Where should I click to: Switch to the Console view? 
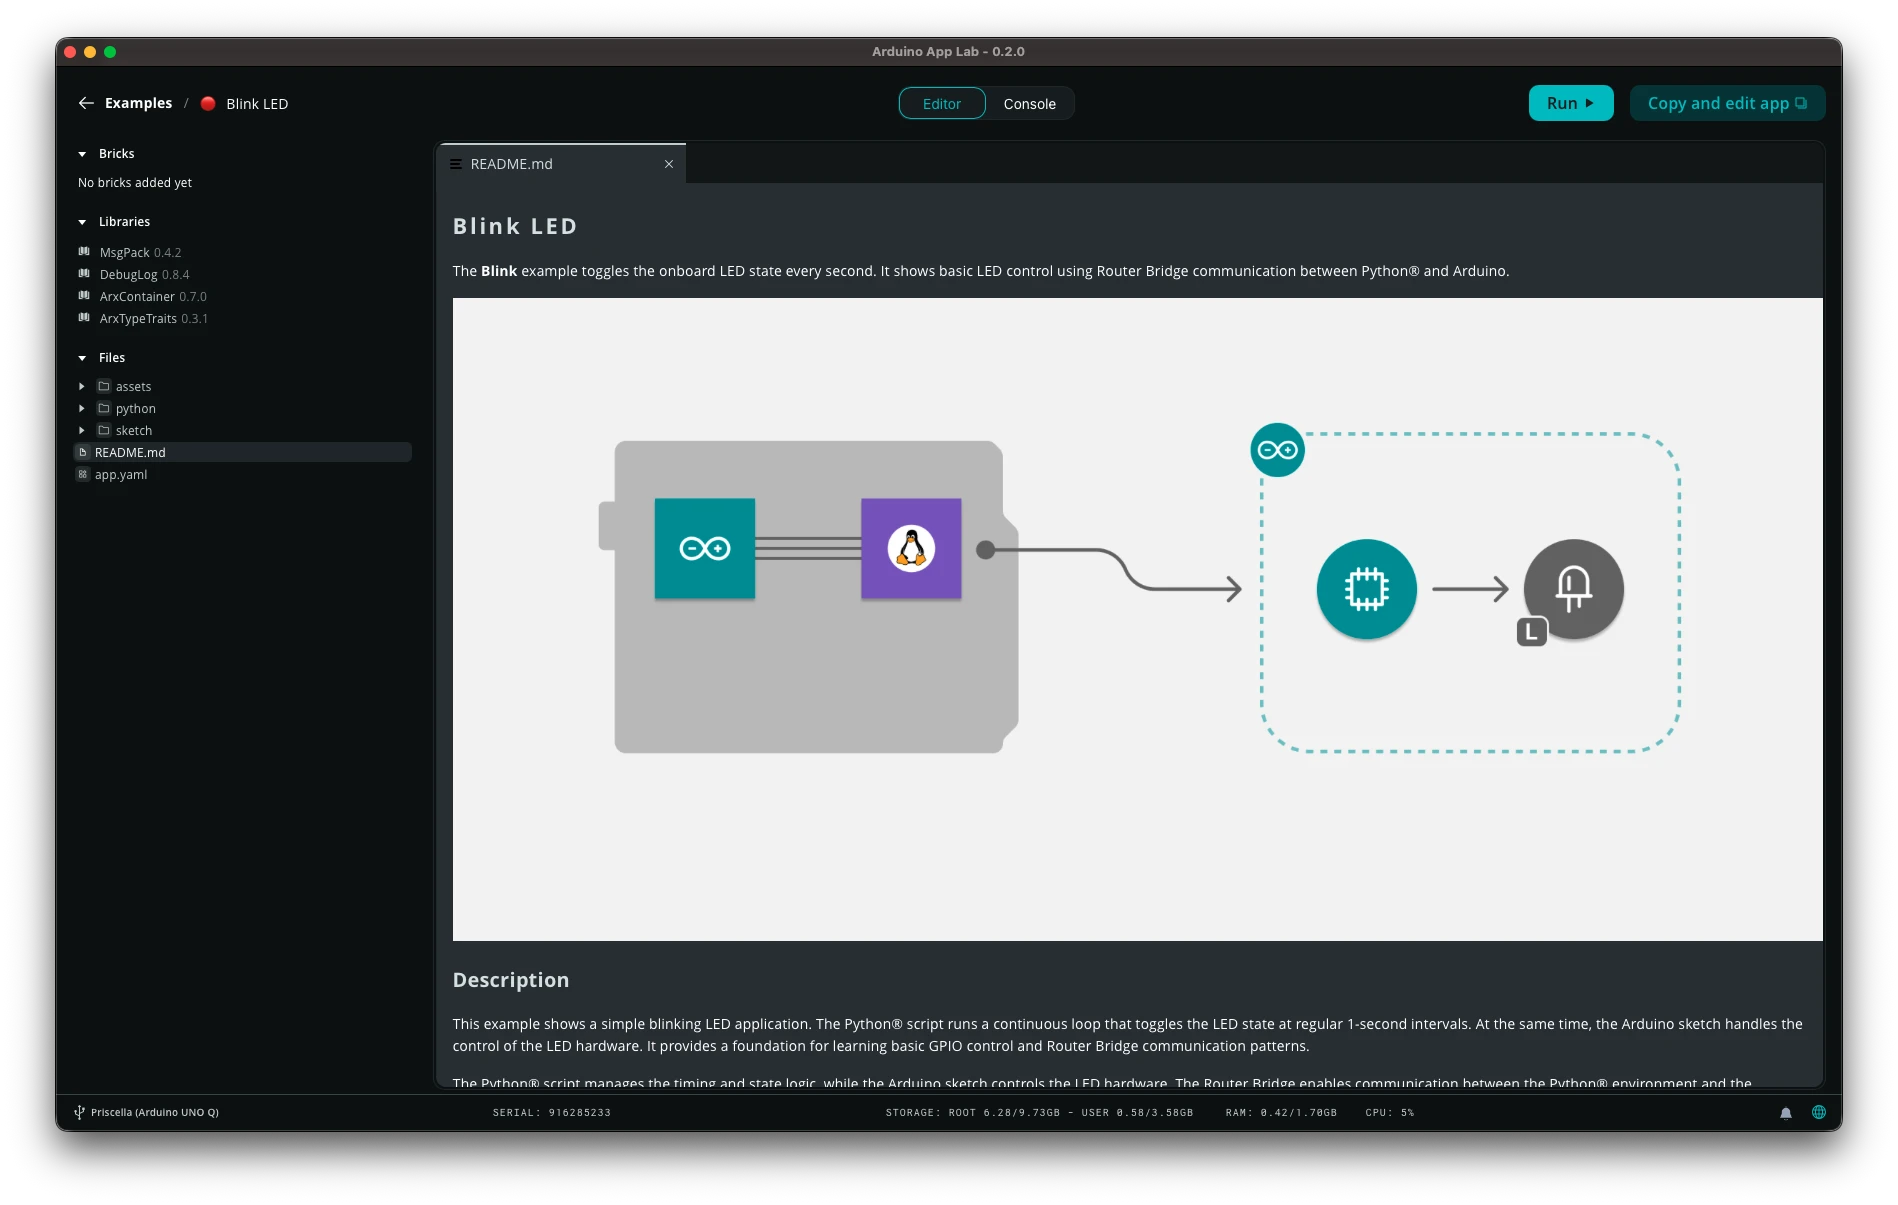pos(1029,103)
